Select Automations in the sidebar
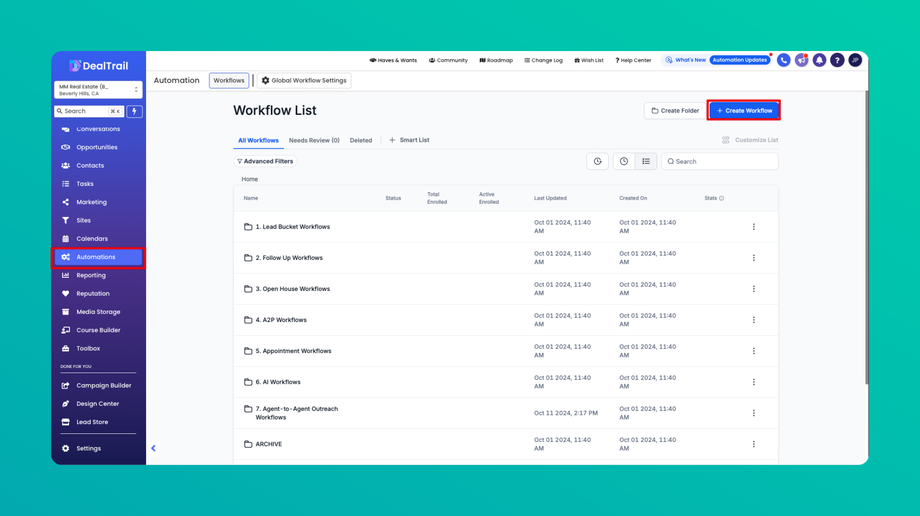The width and height of the screenshot is (920, 516). tap(98, 257)
